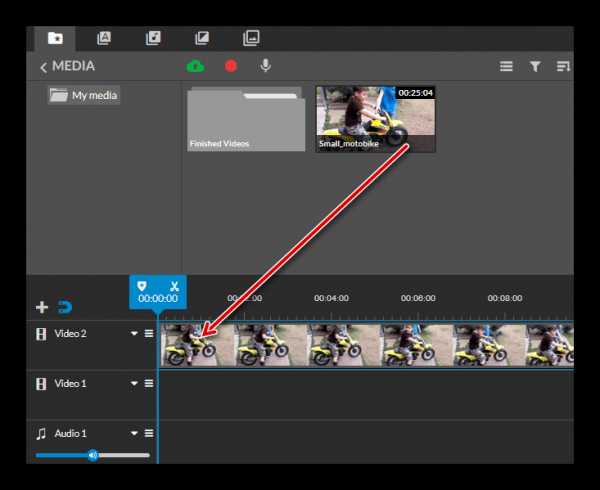The image size is (600, 490).
Task: Open the Backgrounds graphics tab
Action: pyautogui.click(x=251, y=38)
